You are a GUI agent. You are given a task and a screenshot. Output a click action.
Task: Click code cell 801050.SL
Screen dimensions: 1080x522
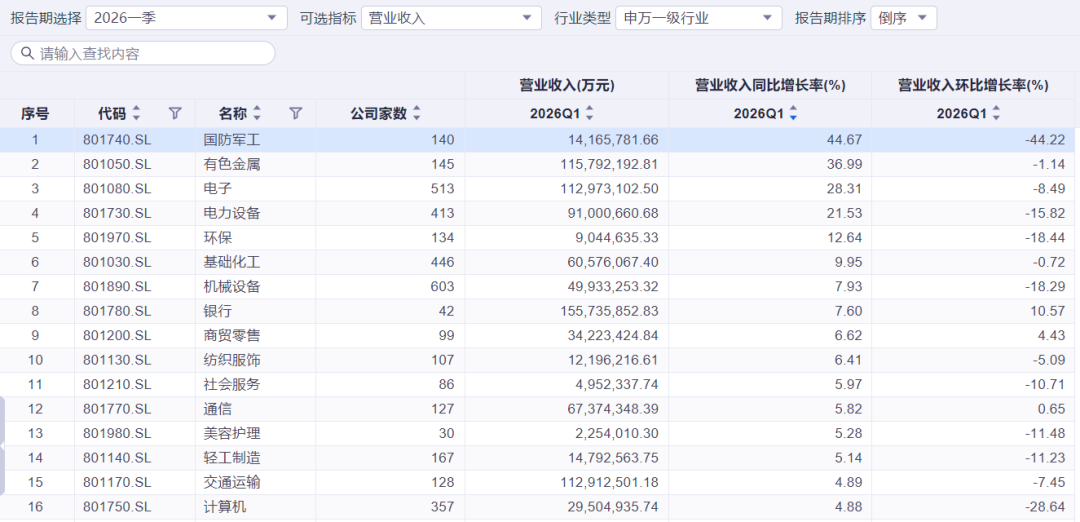coord(116,165)
